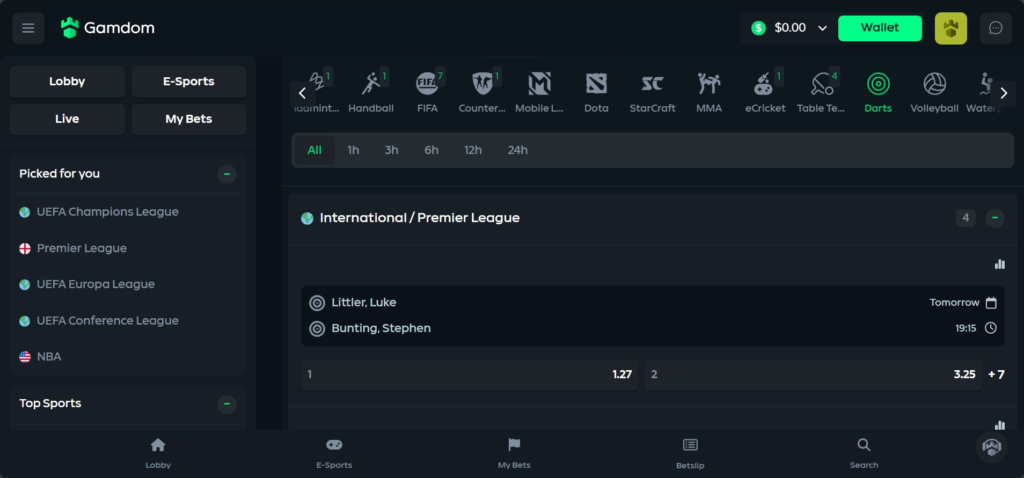
Task: Open the yellow profile avatar
Action: 951,28
